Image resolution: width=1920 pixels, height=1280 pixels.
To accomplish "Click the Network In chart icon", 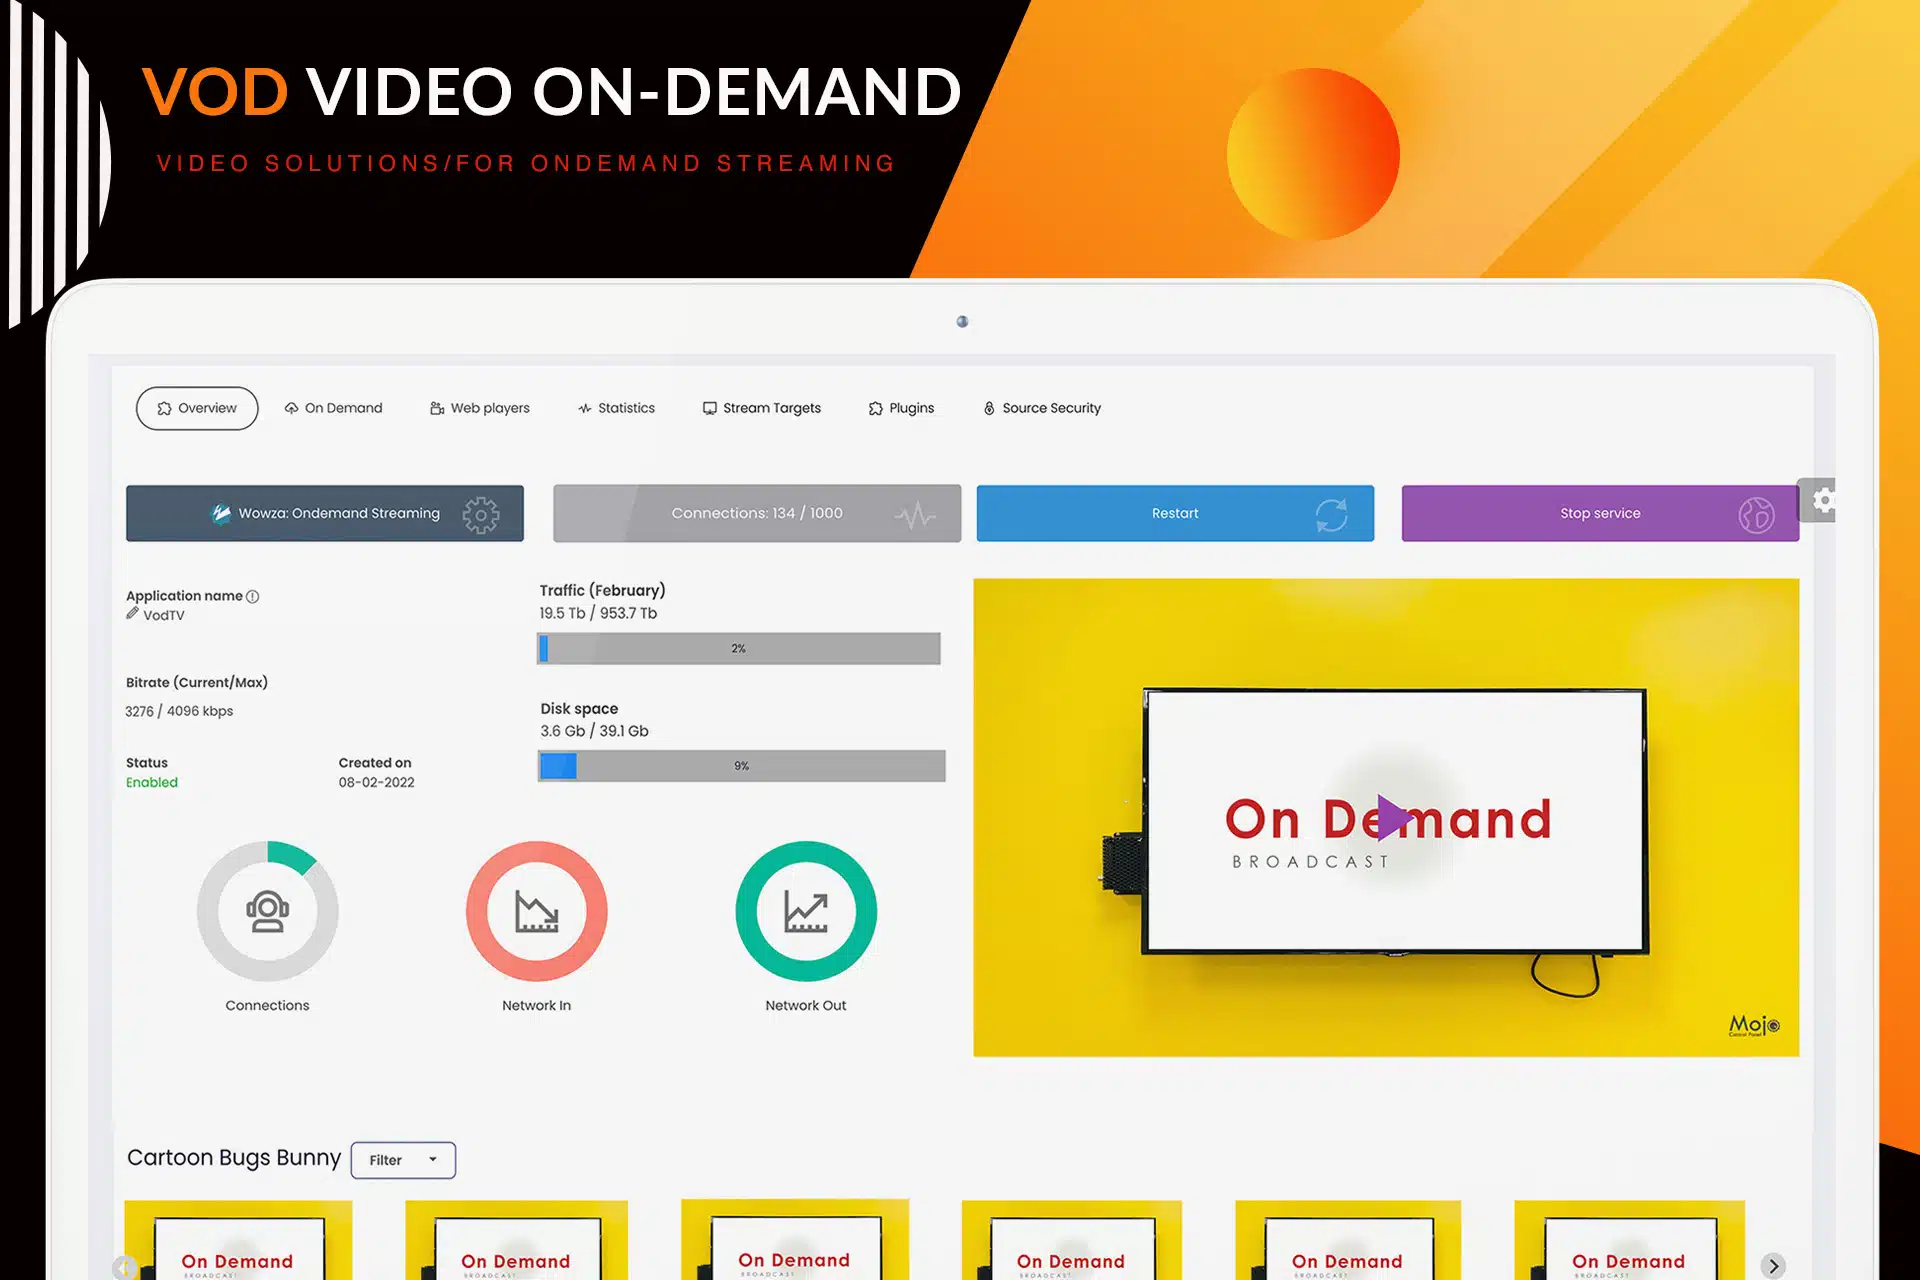I will coord(536,911).
